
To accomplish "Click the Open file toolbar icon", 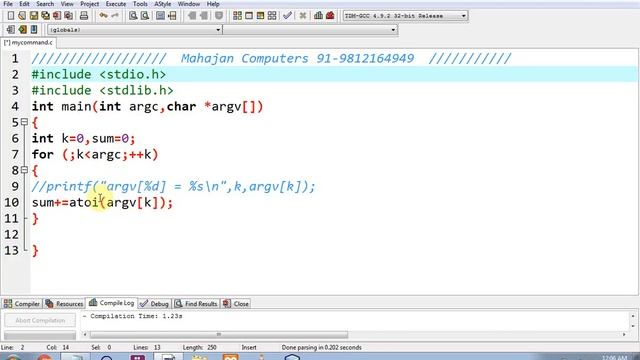I will point(22,16).
